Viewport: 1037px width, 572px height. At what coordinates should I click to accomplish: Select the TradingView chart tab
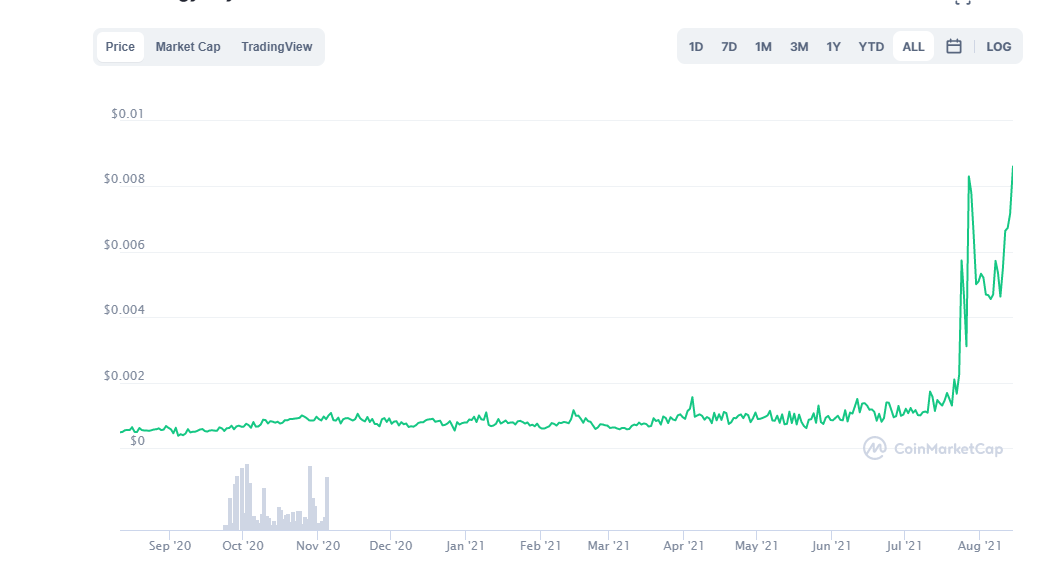[276, 47]
